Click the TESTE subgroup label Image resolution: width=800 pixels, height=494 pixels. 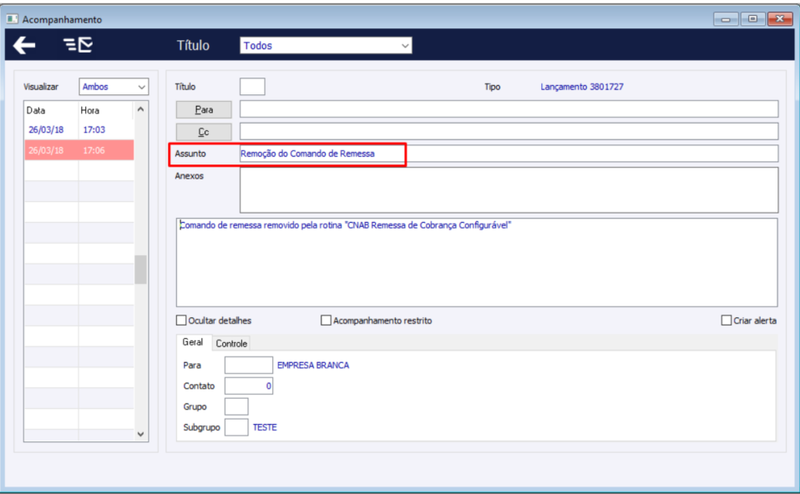265,427
